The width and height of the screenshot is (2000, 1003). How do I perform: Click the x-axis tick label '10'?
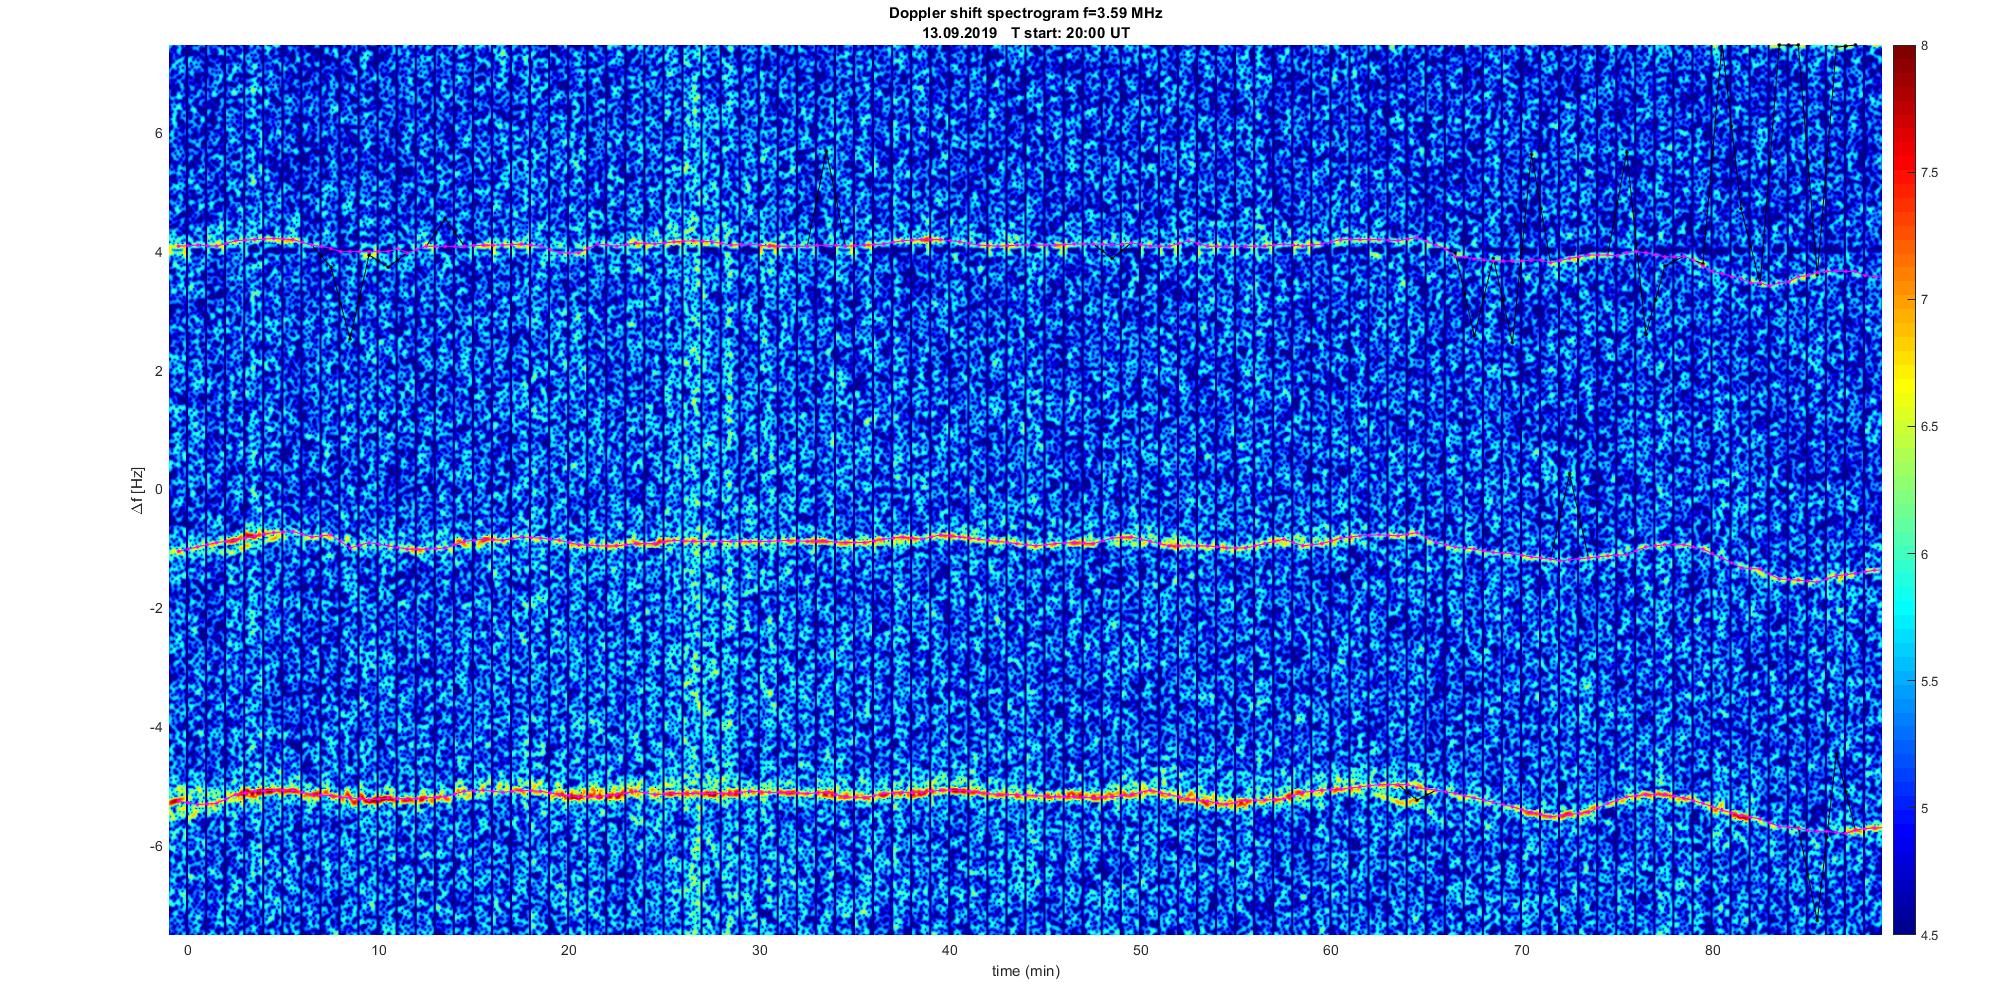(378, 951)
